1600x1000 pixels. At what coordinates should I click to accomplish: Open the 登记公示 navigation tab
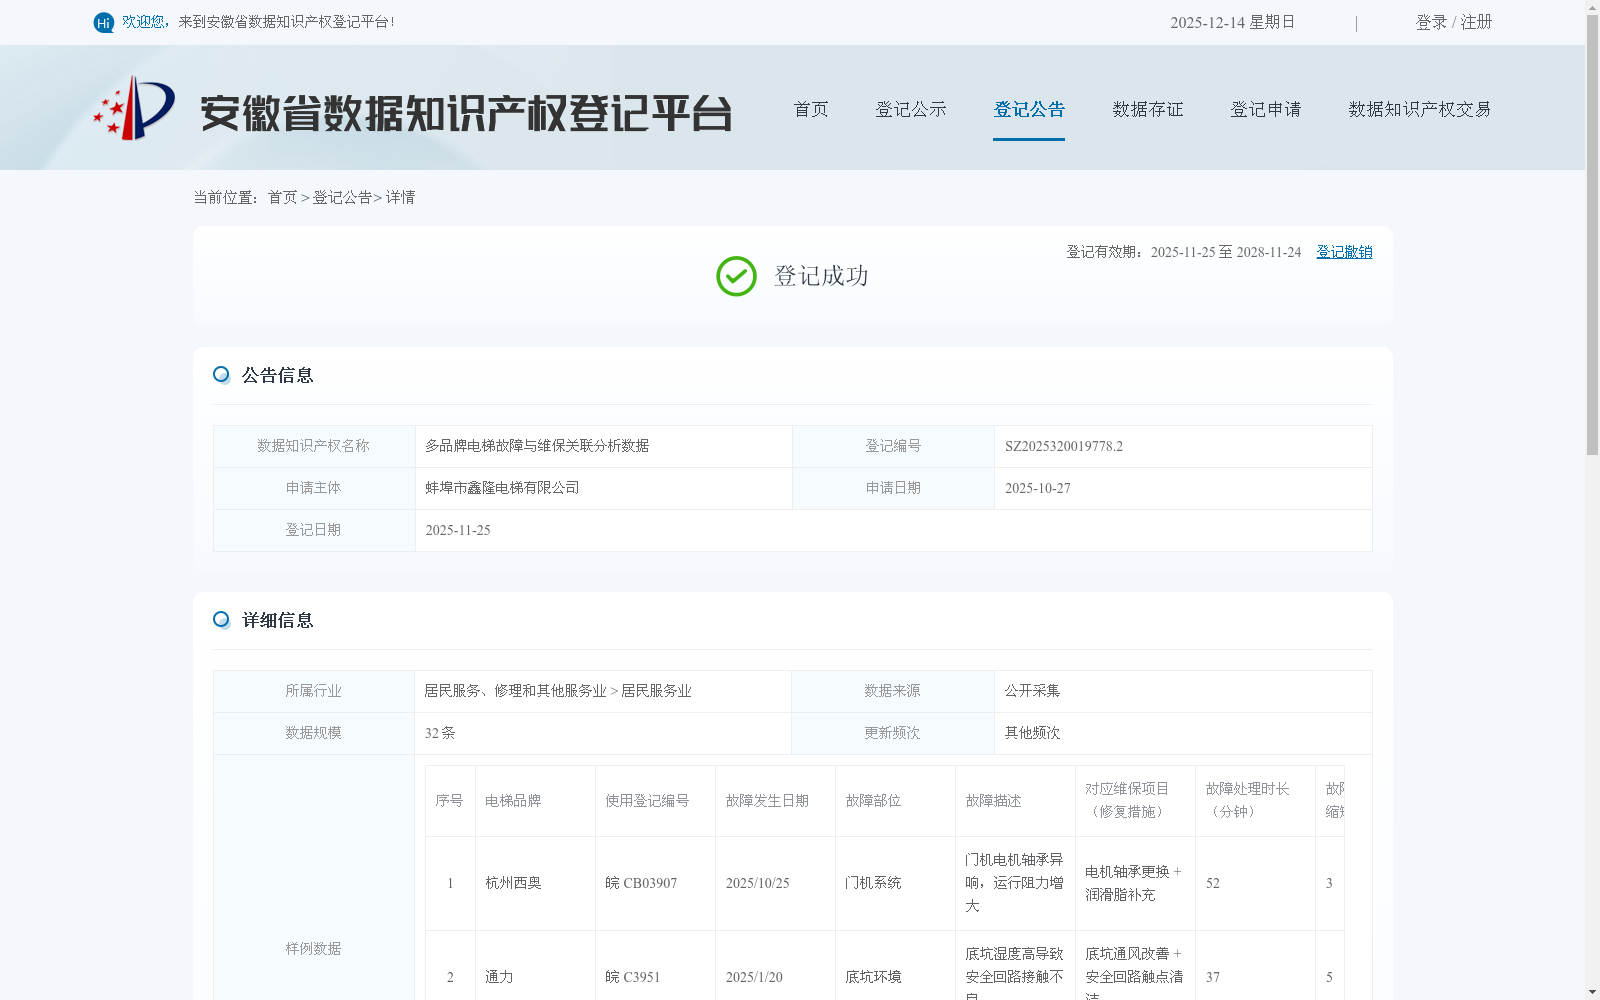click(x=911, y=109)
